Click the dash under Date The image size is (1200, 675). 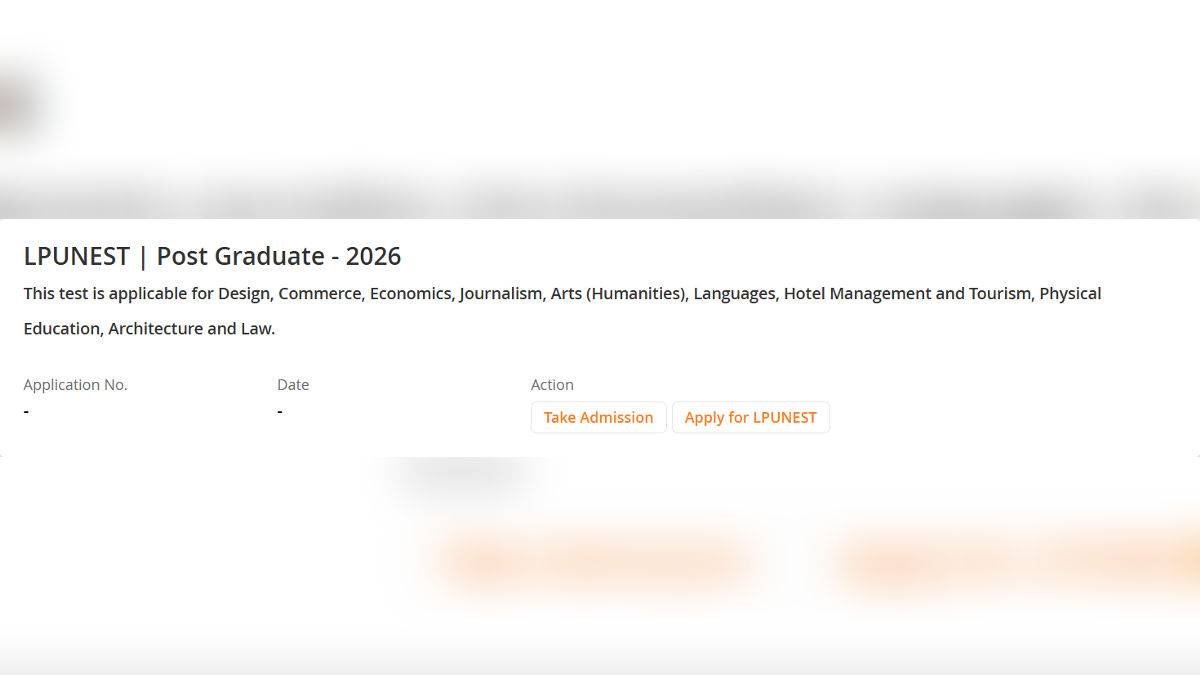coord(280,411)
